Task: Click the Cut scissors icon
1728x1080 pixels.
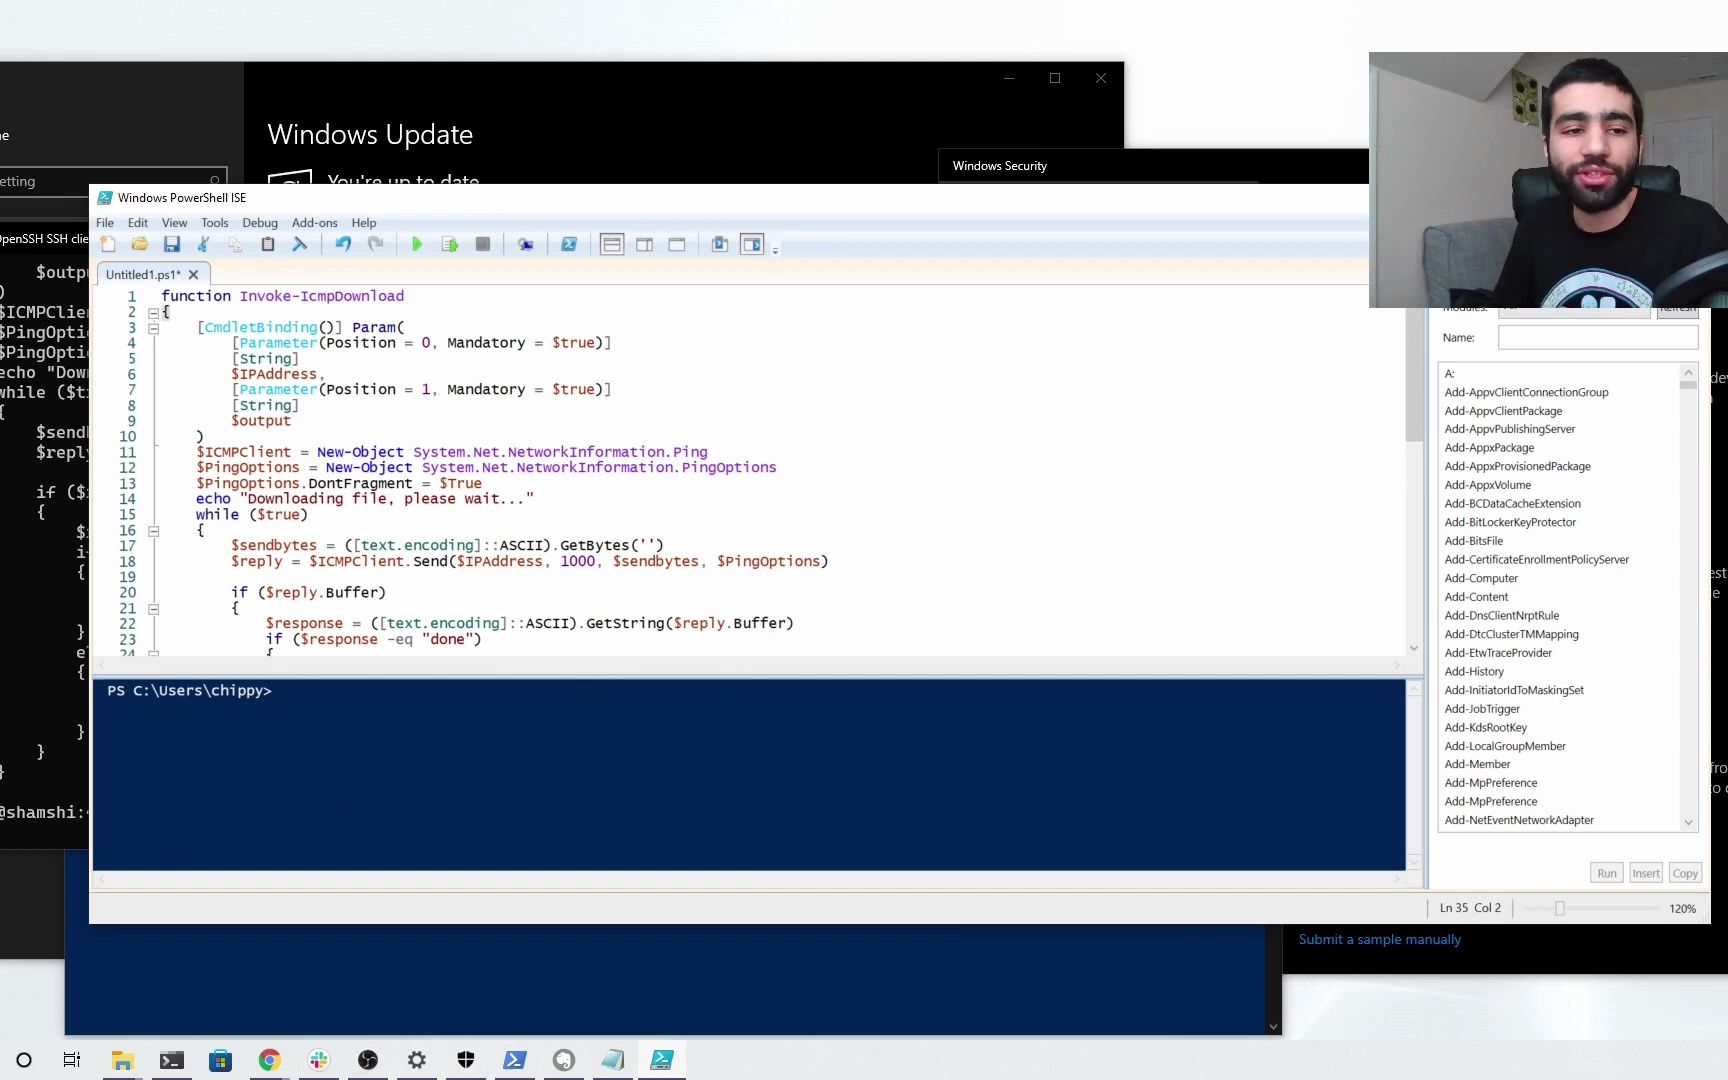Action: (204, 245)
